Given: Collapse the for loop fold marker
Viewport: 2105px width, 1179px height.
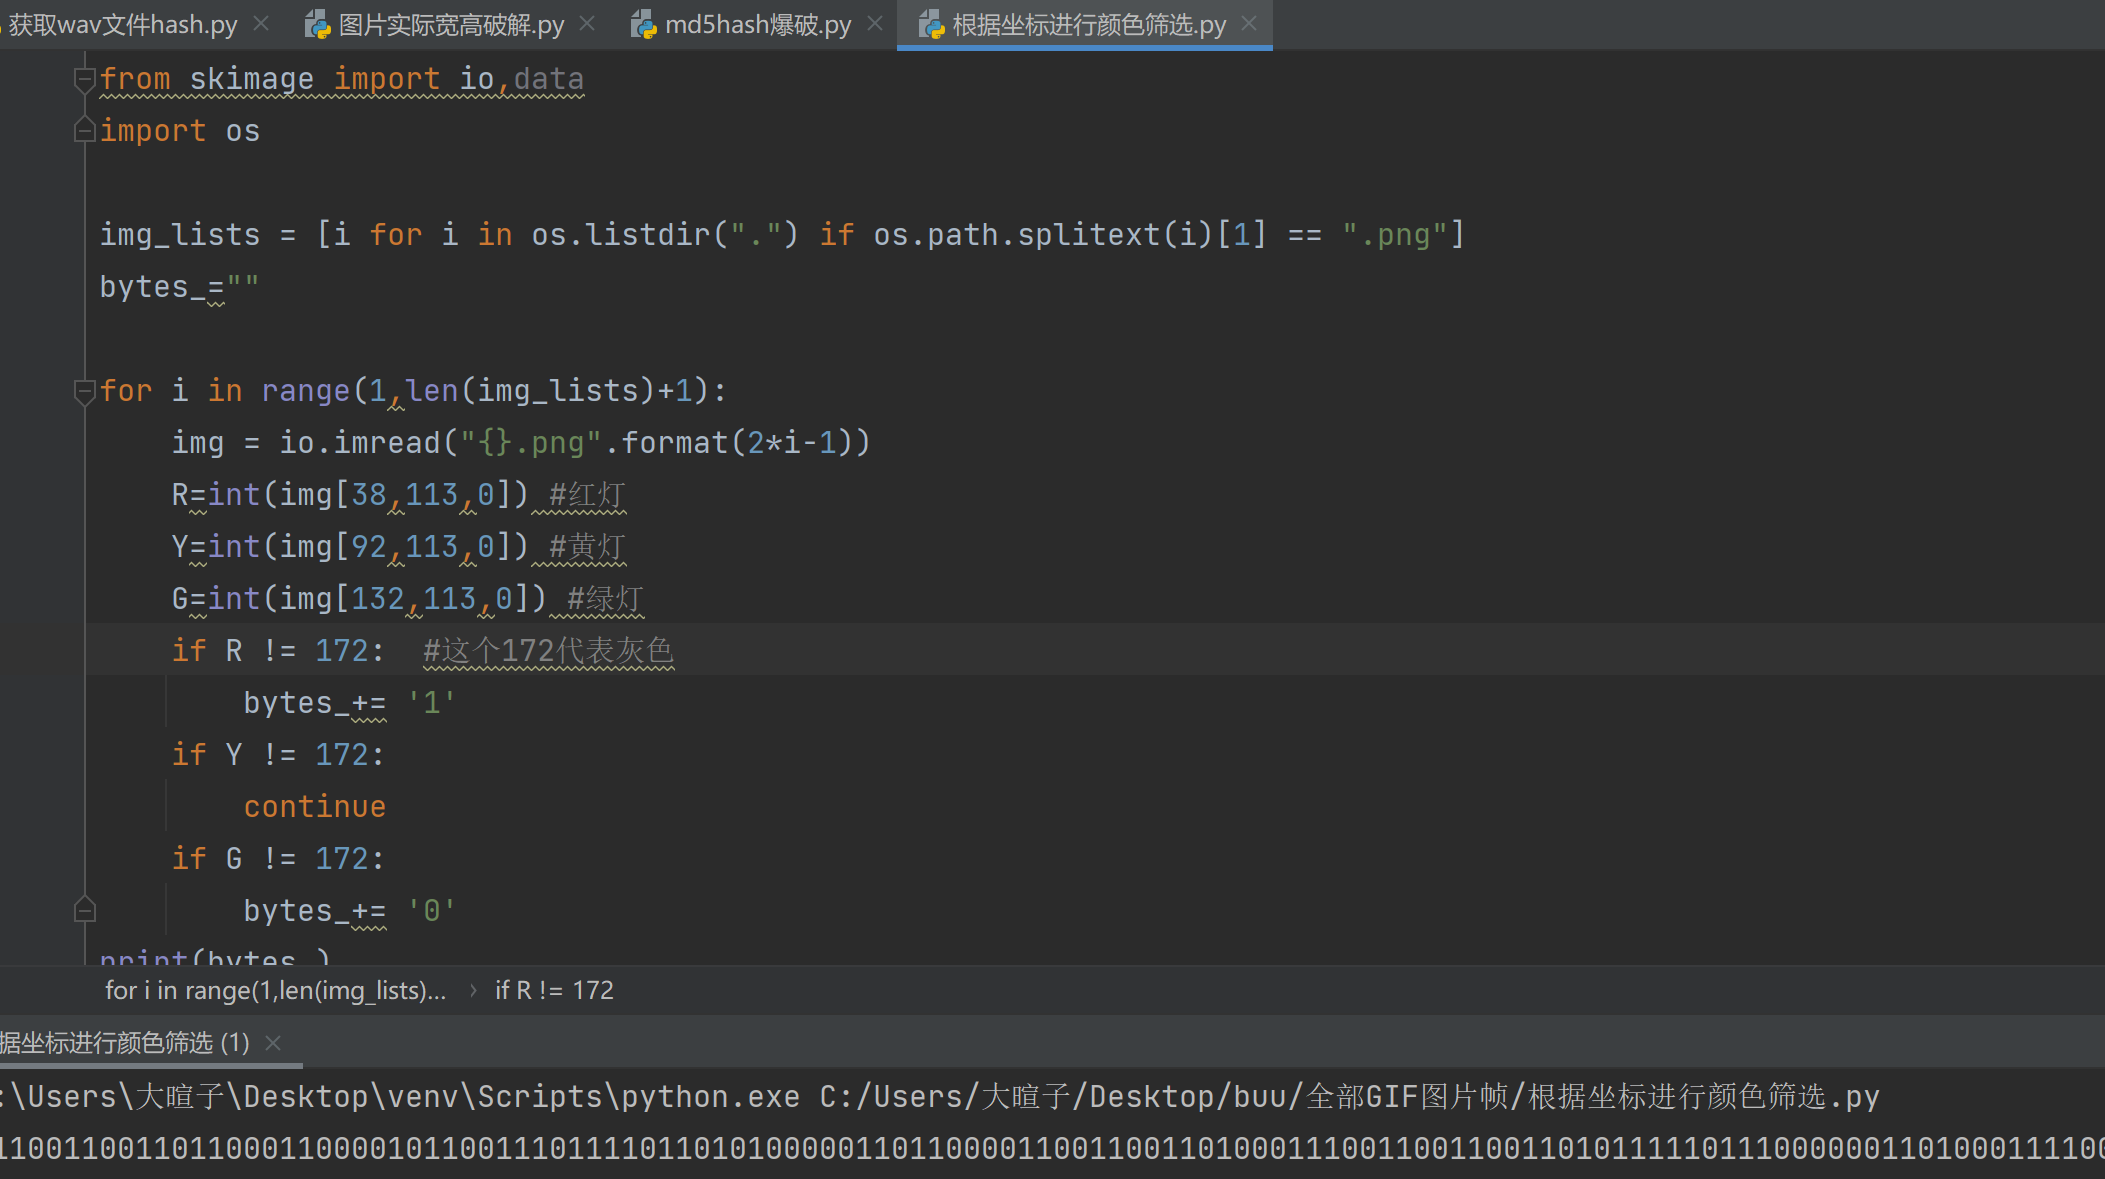Looking at the screenshot, I should 85,391.
